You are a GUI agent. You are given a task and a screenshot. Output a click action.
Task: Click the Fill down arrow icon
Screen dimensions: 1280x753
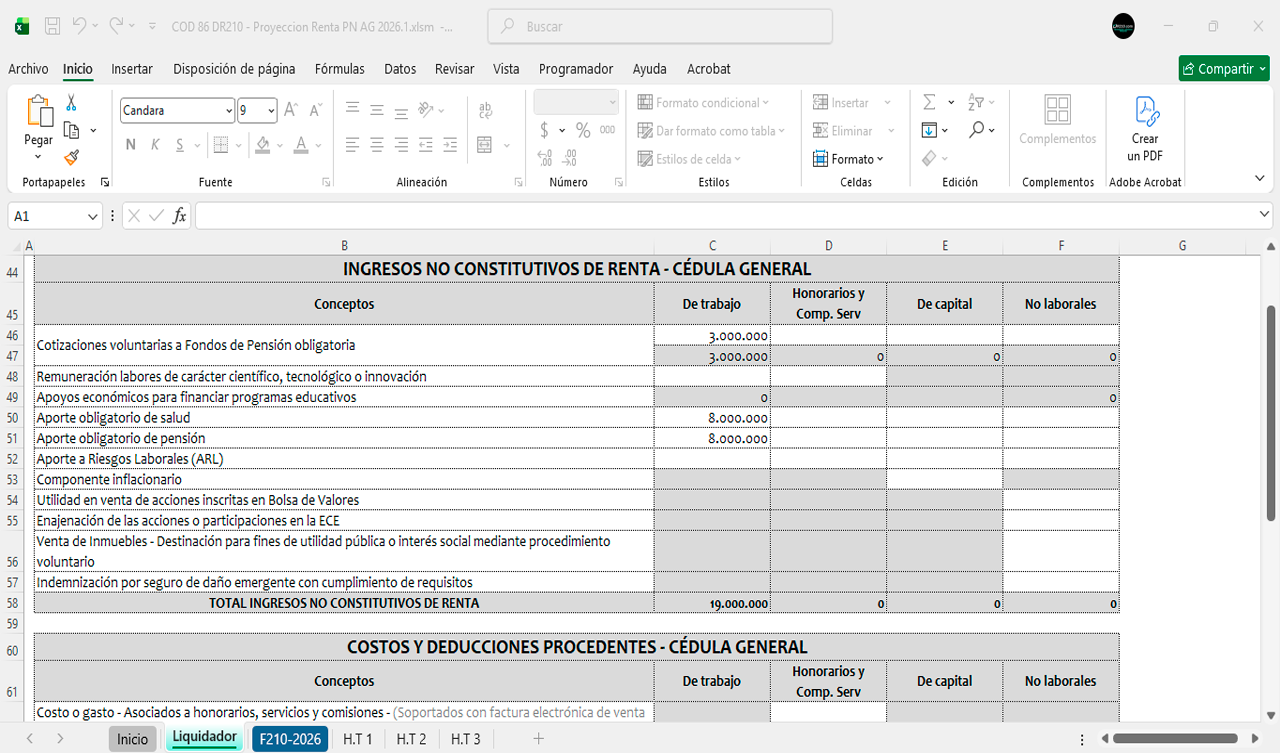[x=929, y=130]
